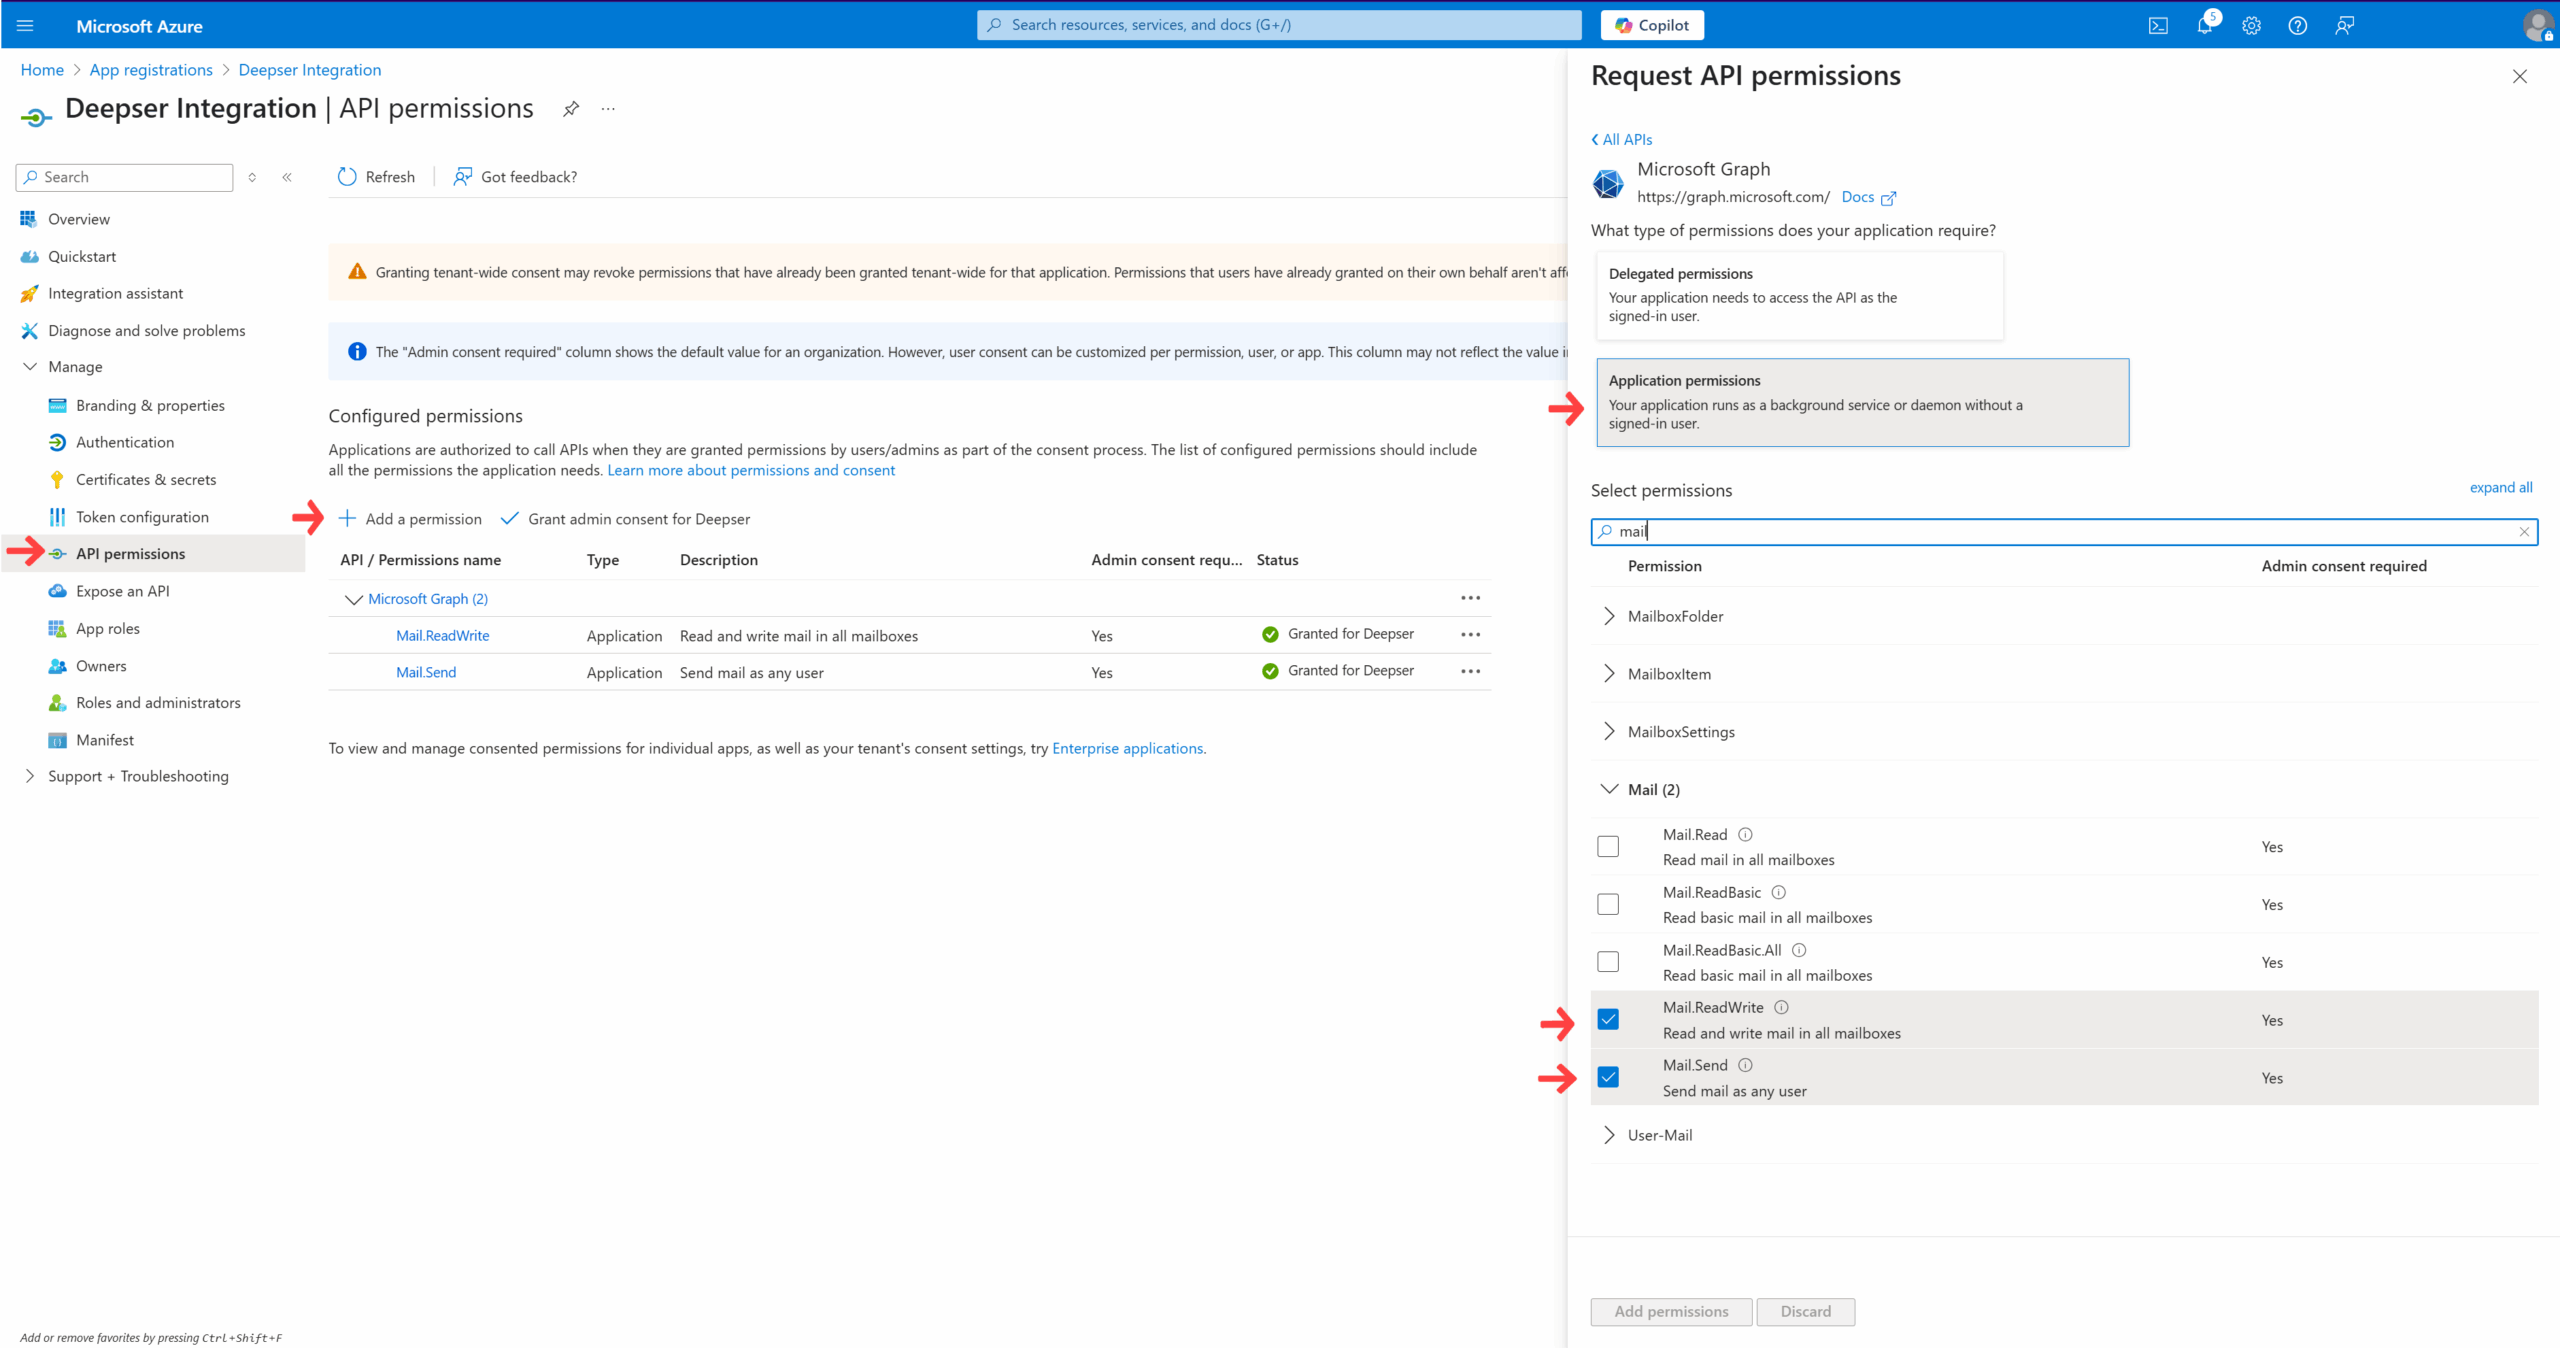Open the Azure portal hamburger menu

coord(25,26)
